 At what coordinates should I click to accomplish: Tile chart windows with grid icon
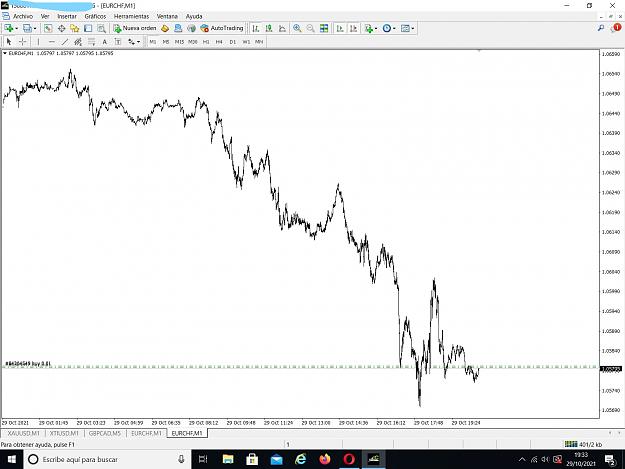324,28
